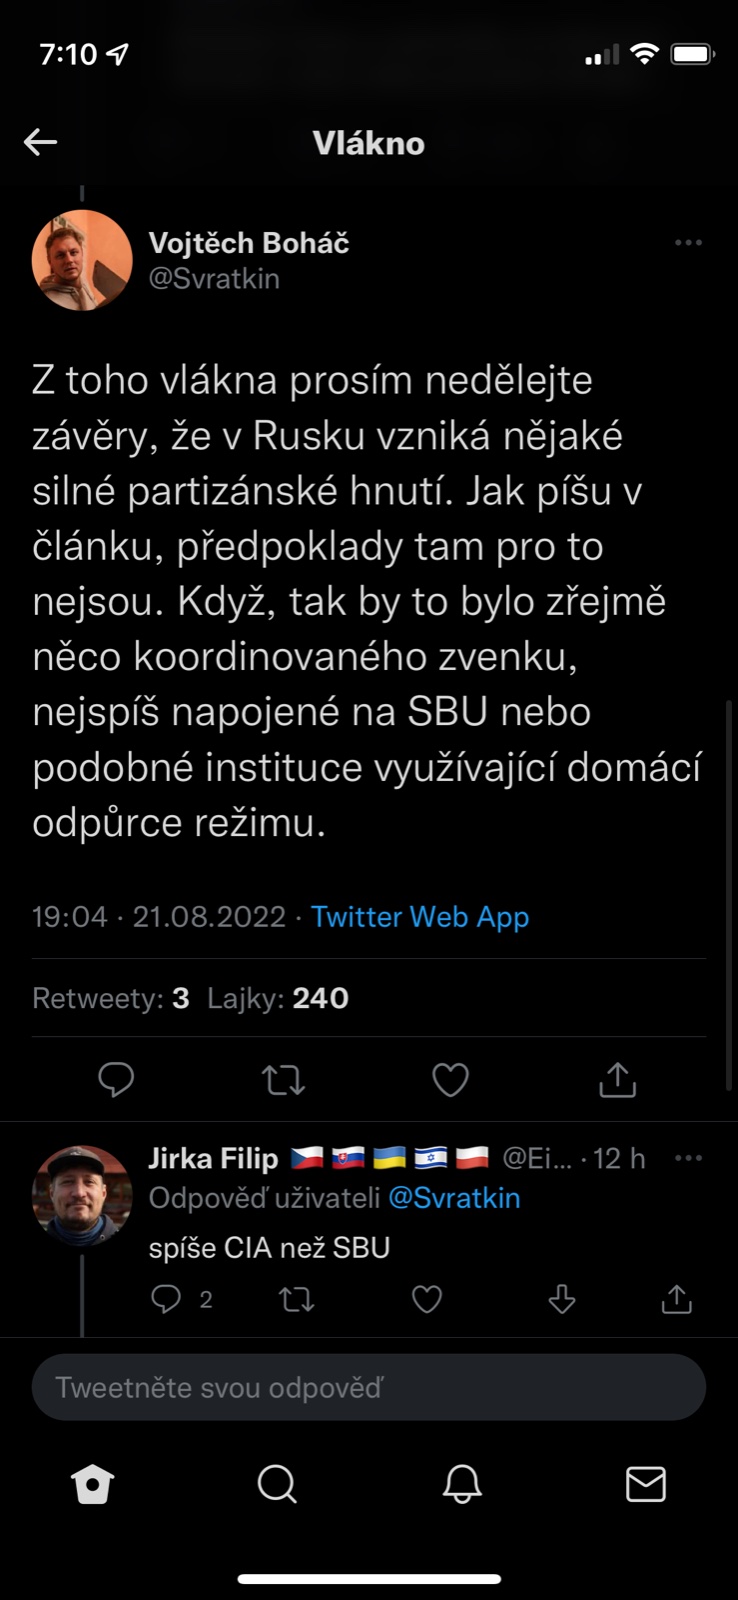
Task: Reply to the main tweet
Action: coord(116,1079)
